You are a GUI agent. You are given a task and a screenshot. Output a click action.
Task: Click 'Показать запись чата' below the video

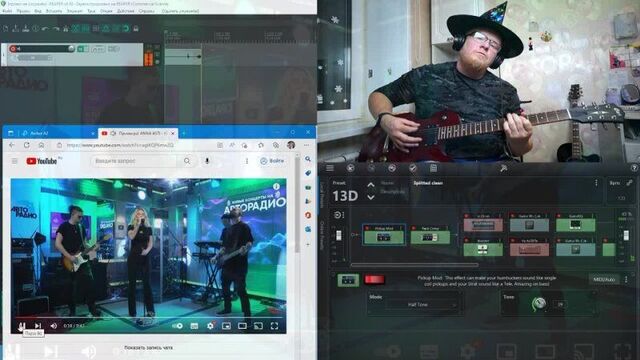click(x=149, y=348)
